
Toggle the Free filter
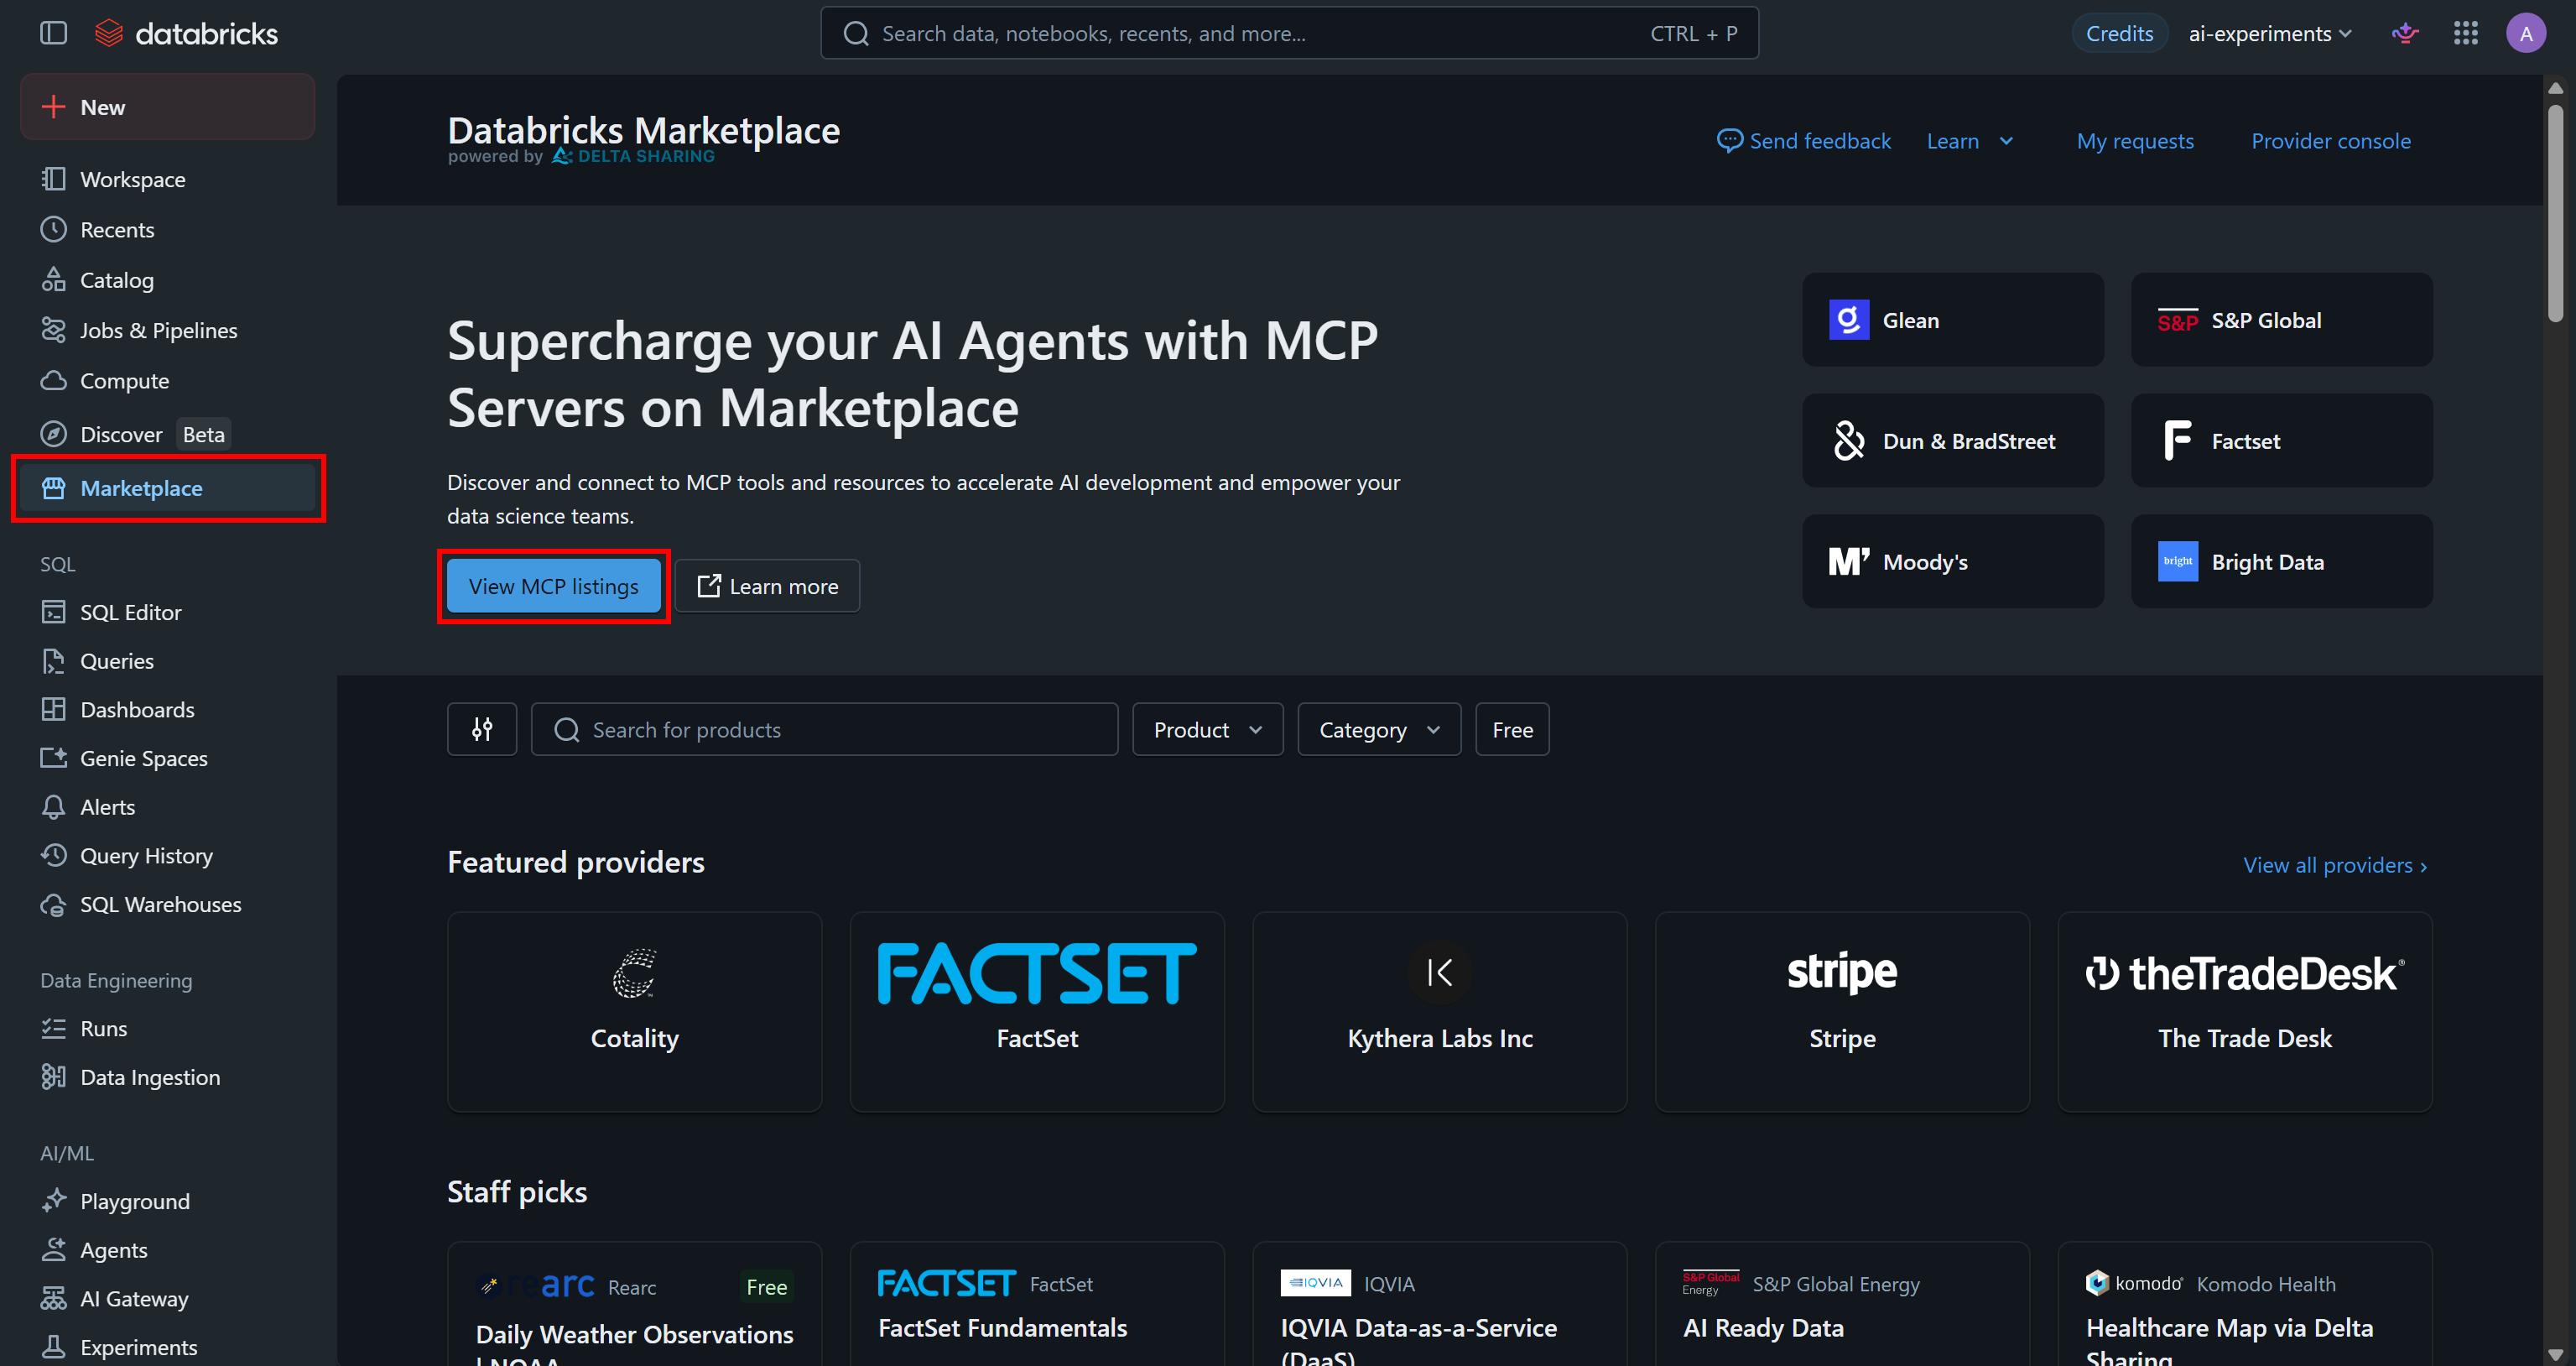[x=1512, y=730]
